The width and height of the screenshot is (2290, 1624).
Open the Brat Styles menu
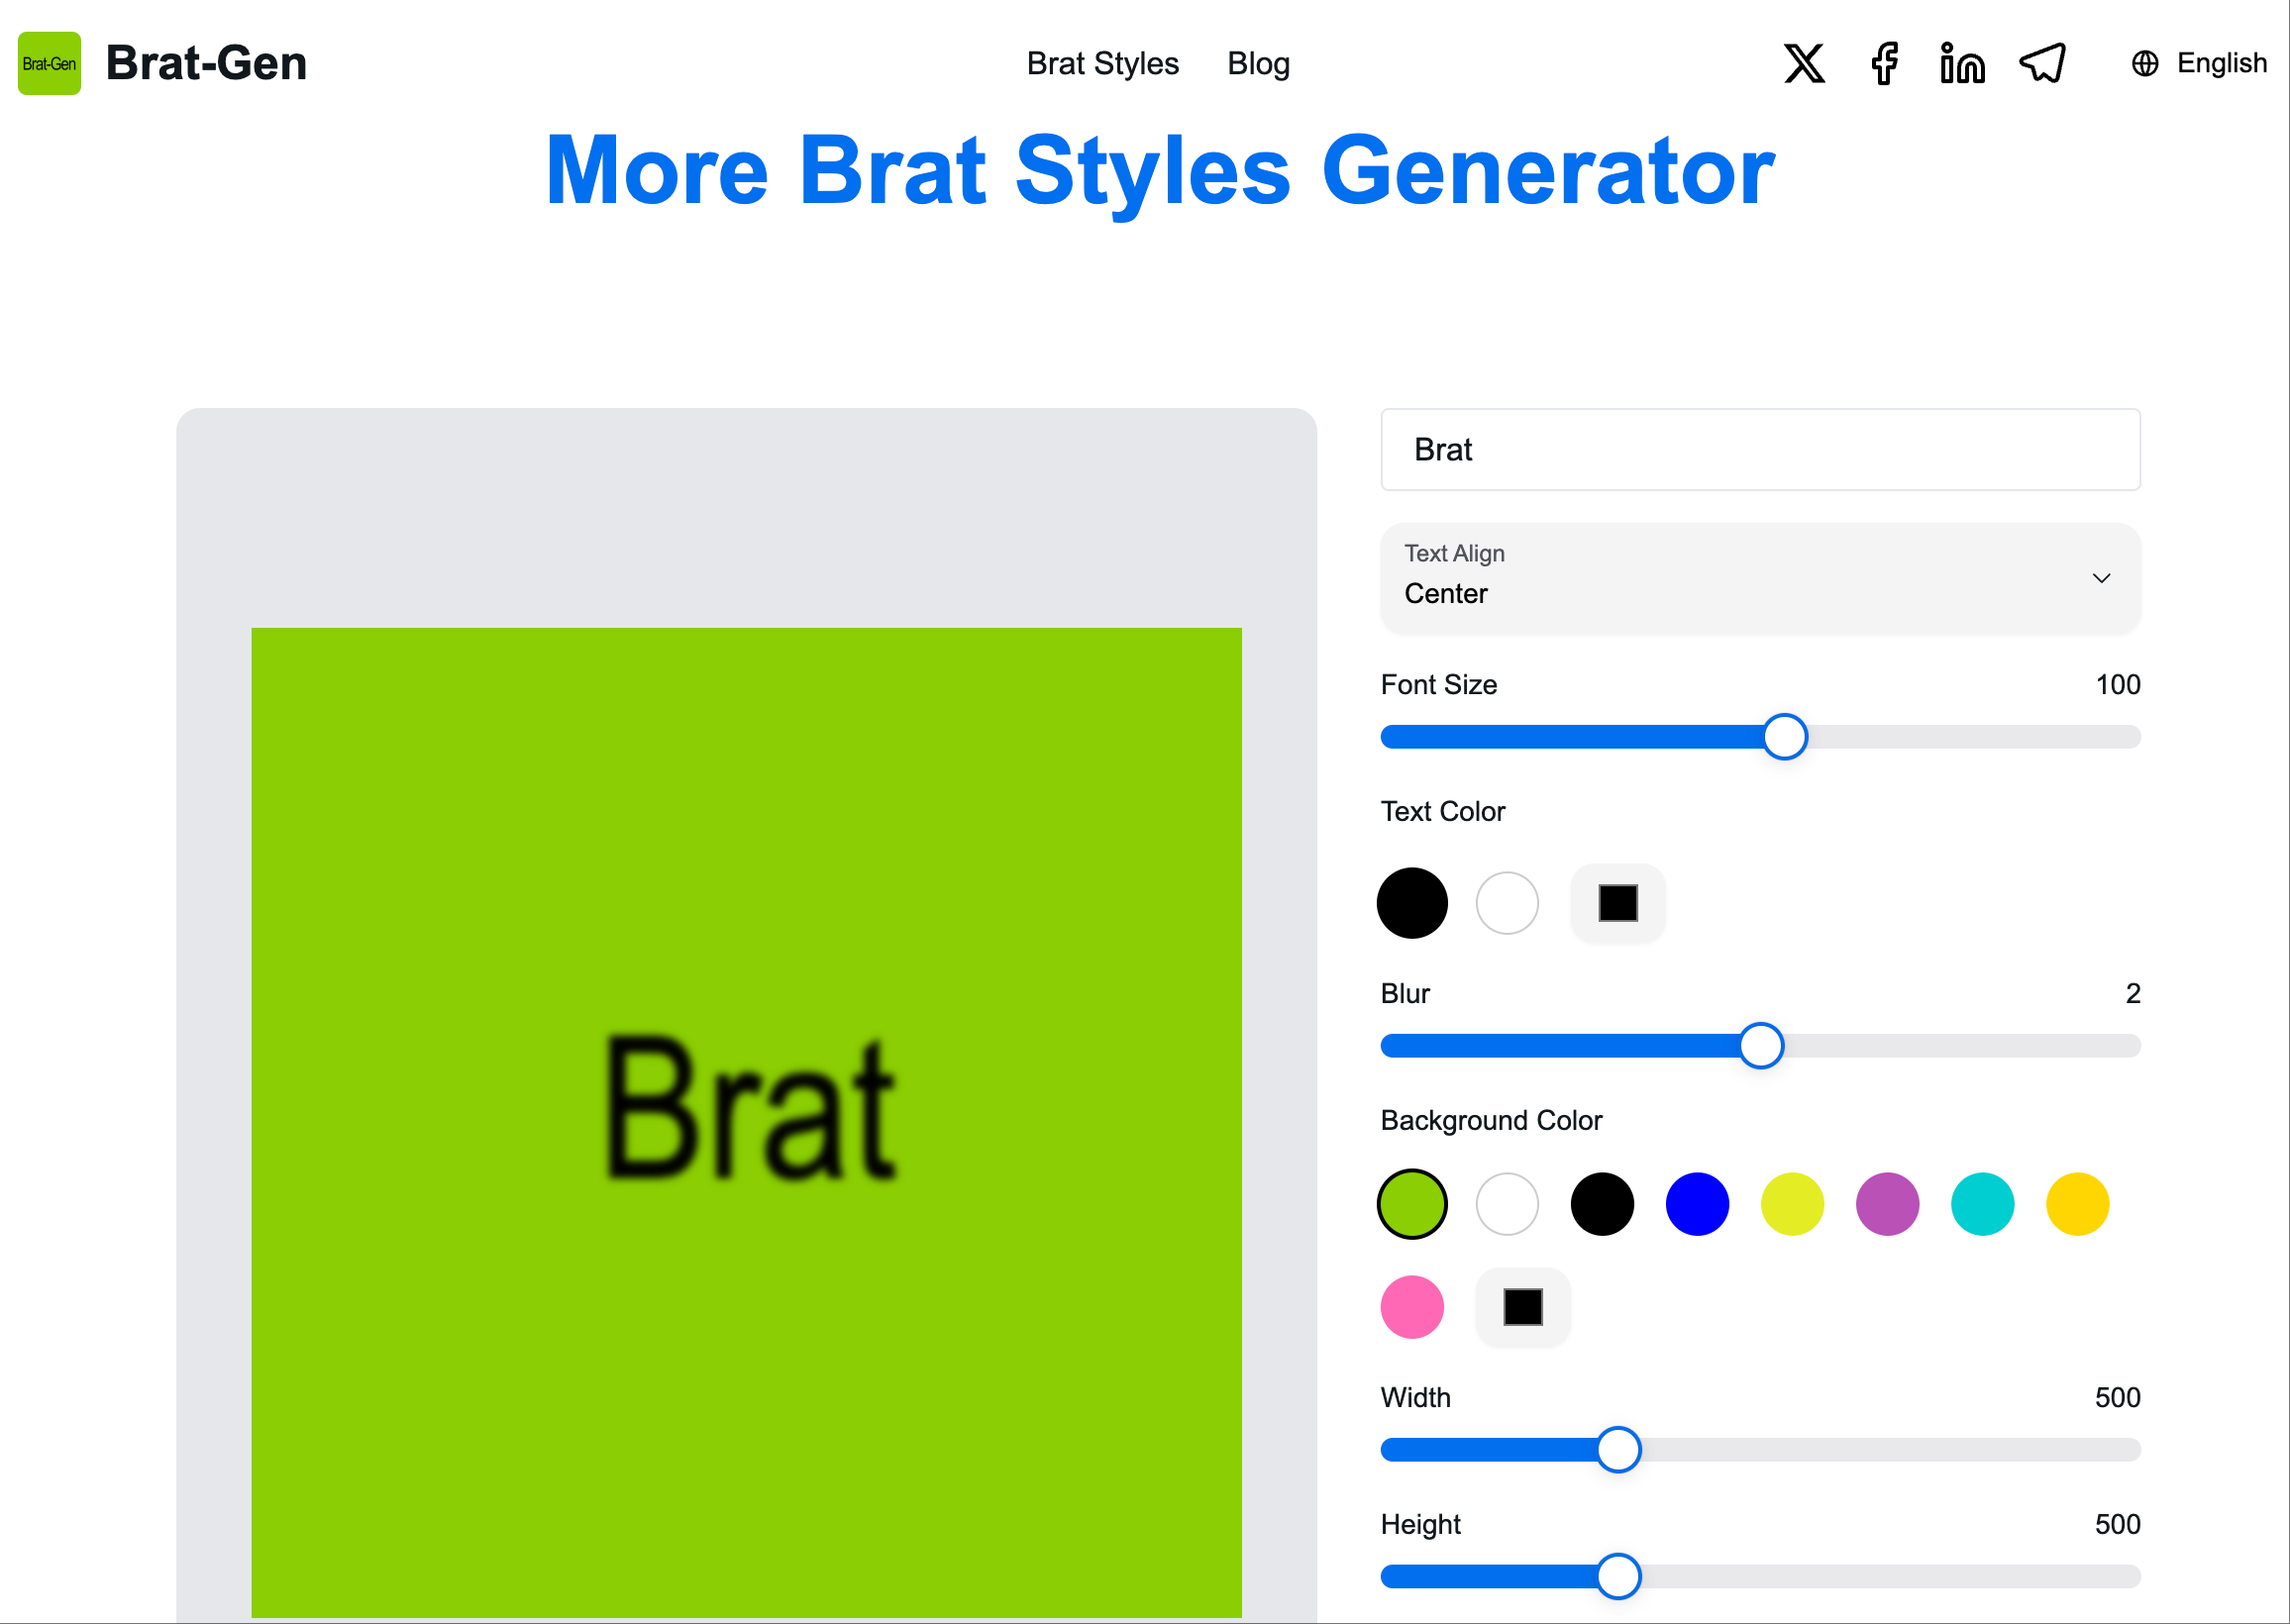pos(1103,63)
